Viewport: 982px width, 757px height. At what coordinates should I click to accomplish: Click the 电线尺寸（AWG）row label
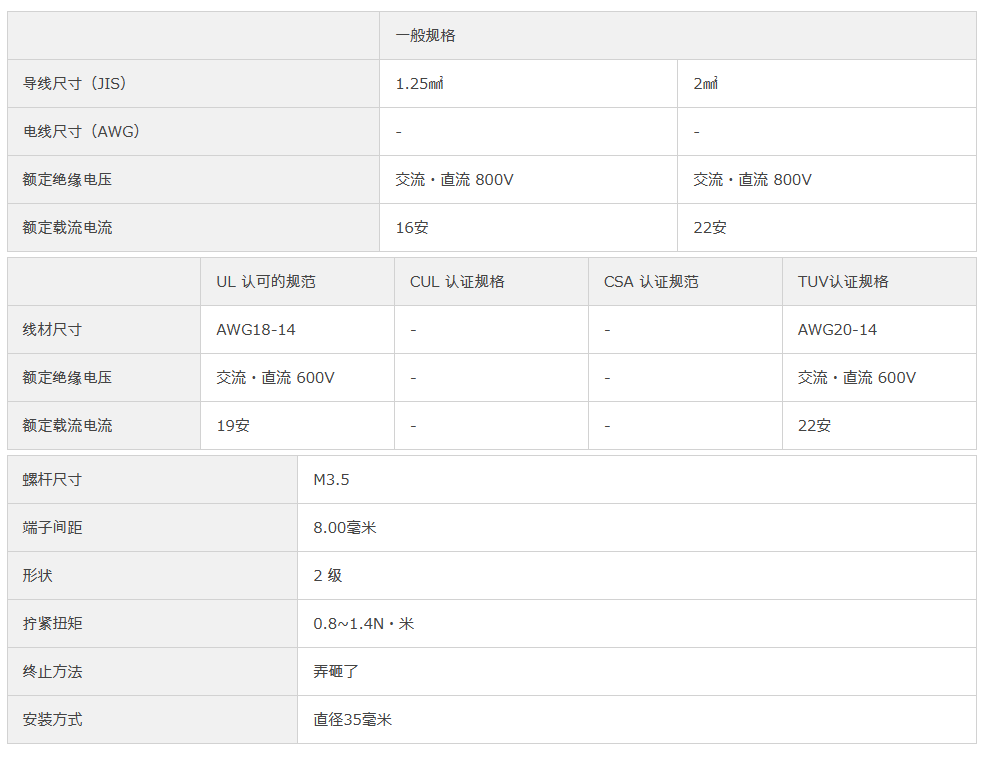tap(81, 131)
